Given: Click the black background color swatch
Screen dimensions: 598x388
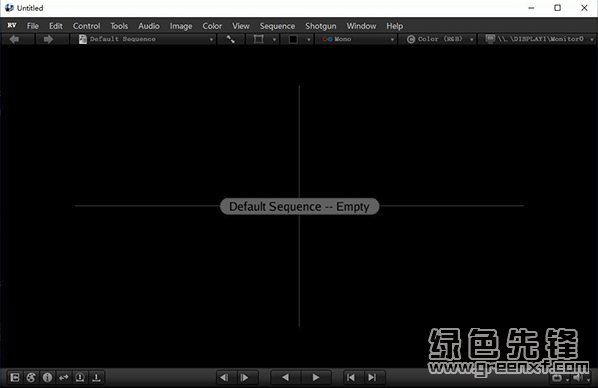Looking at the screenshot, I should (293, 39).
